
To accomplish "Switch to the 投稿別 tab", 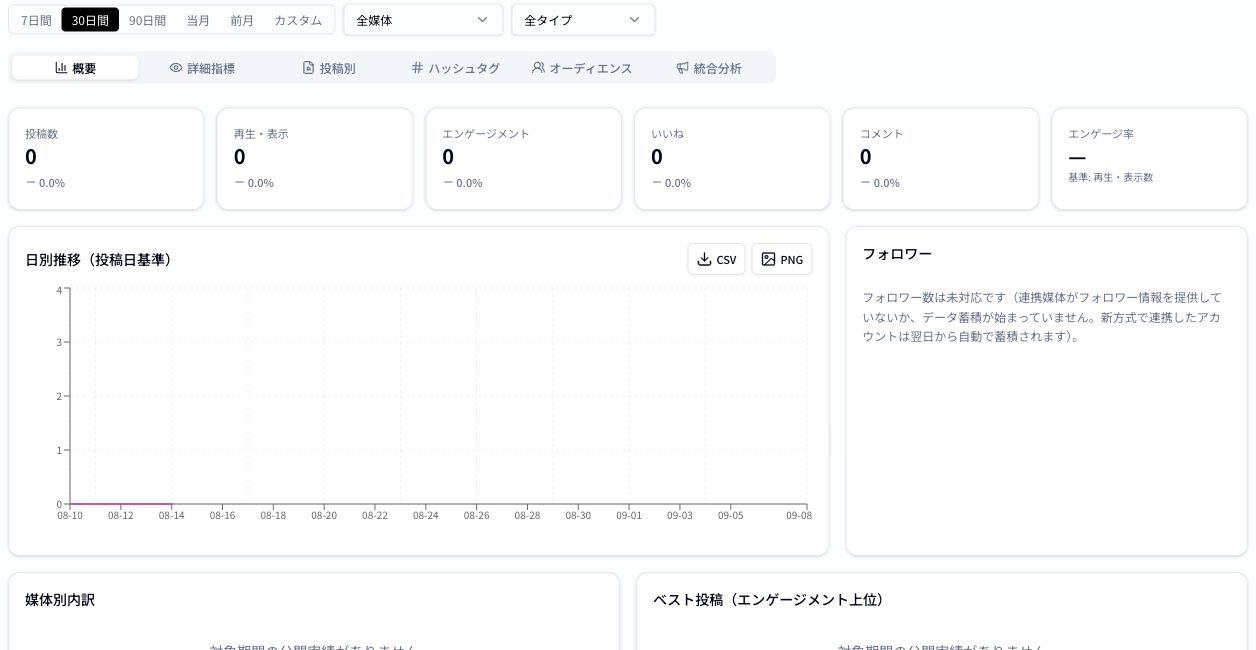I will point(329,68).
